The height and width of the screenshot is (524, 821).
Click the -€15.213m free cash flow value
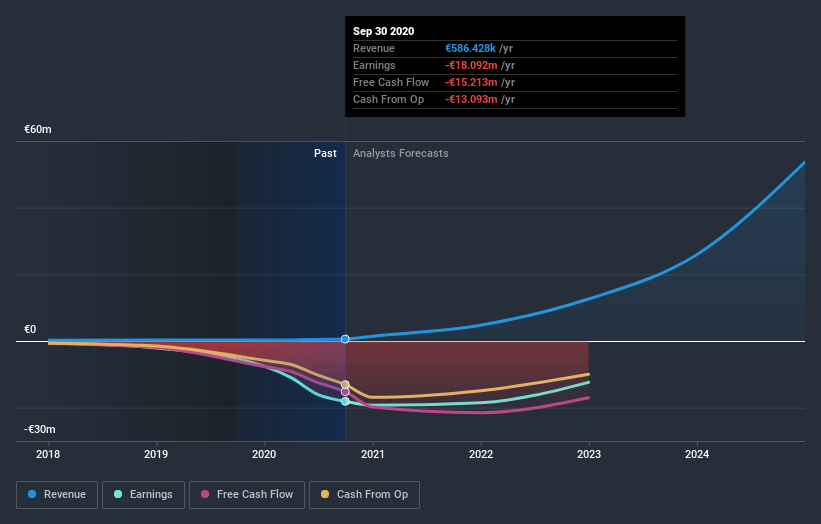click(471, 82)
